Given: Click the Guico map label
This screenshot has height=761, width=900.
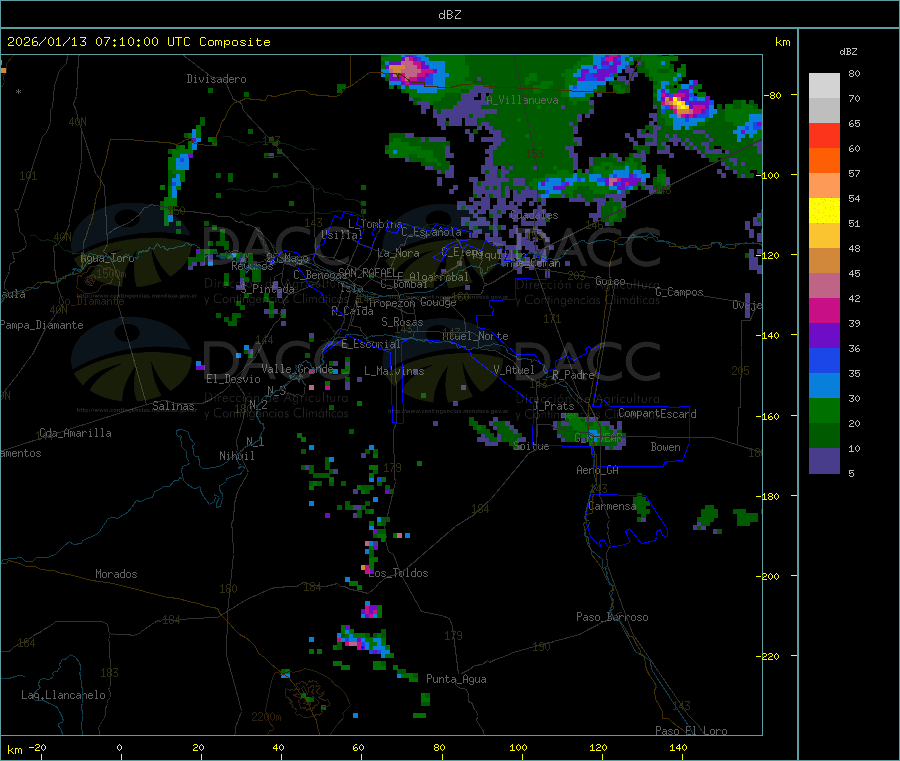Looking at the screenshot, I should point(610,281).
